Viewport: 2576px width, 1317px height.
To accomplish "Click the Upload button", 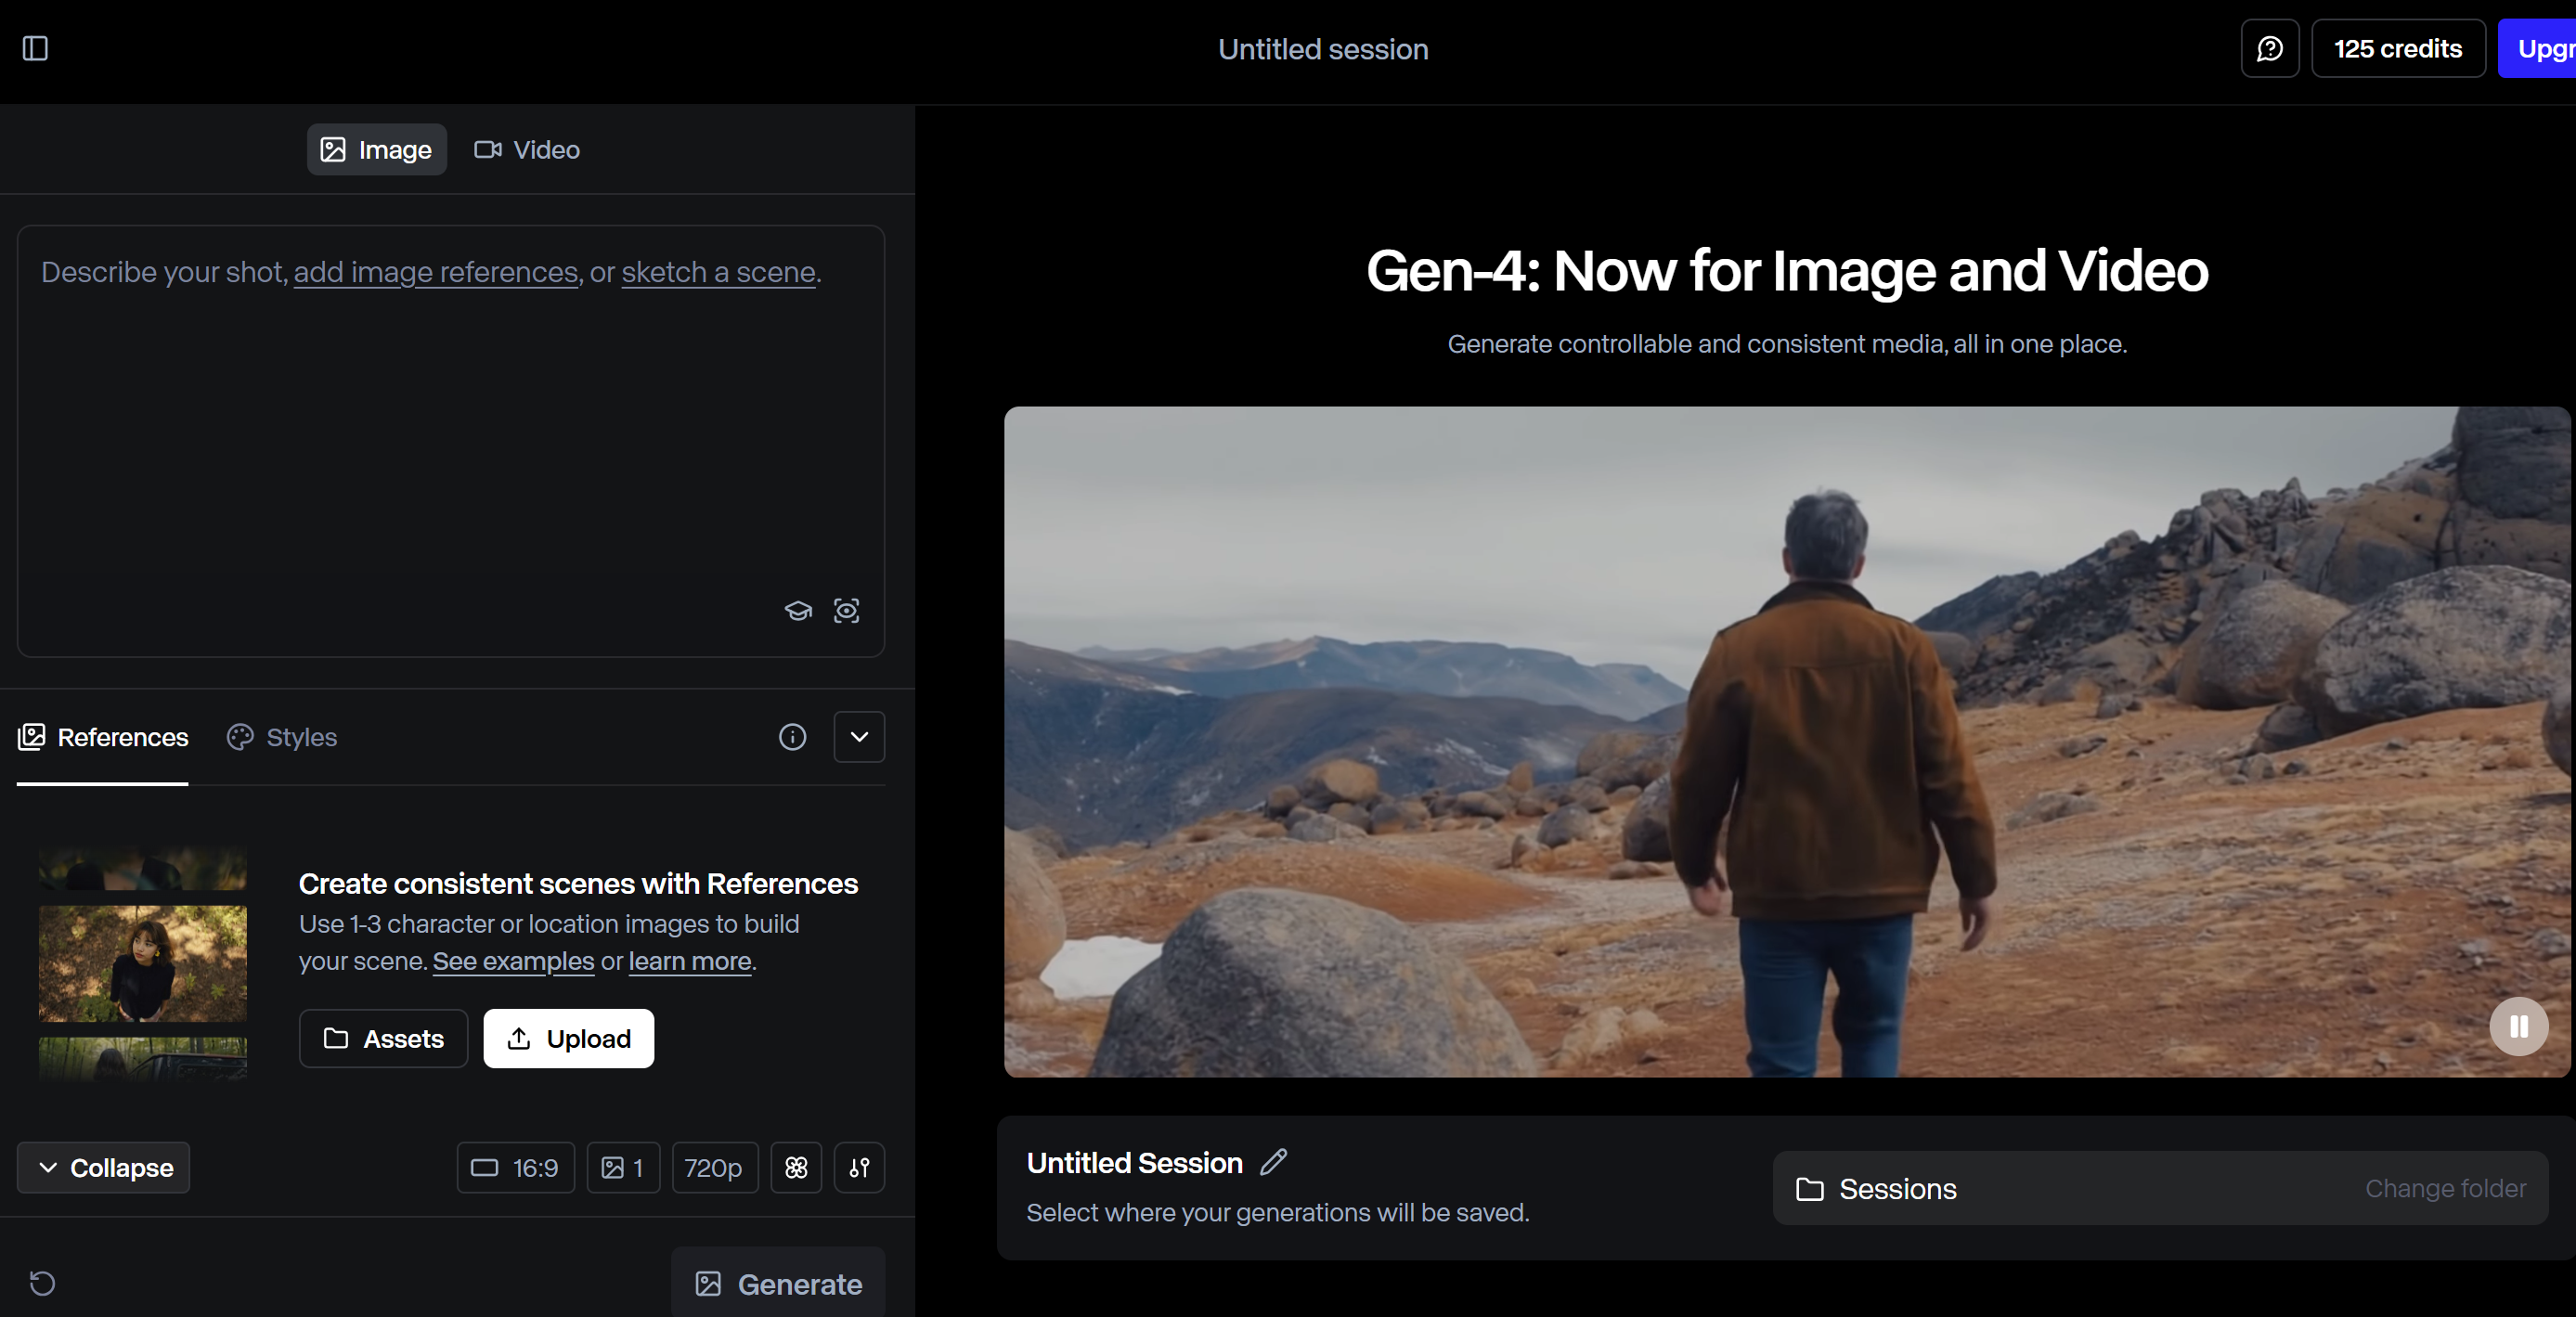I will pos(568,1038).
